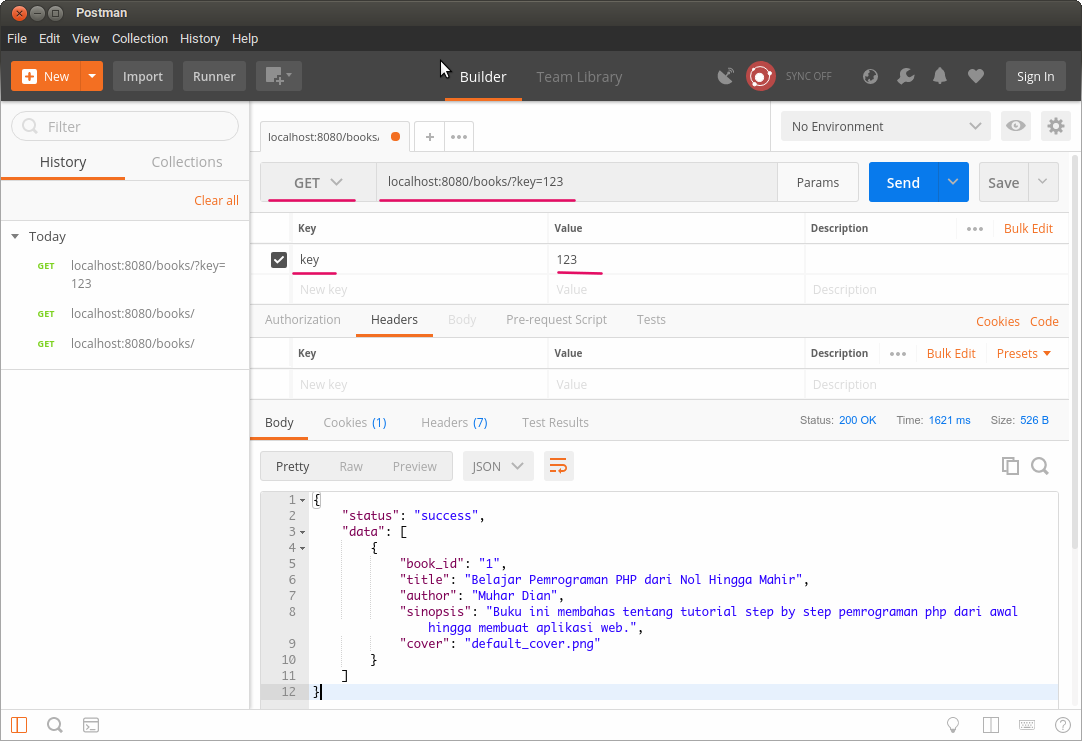Copy response using the copy icon

(x=1010, y=466)
